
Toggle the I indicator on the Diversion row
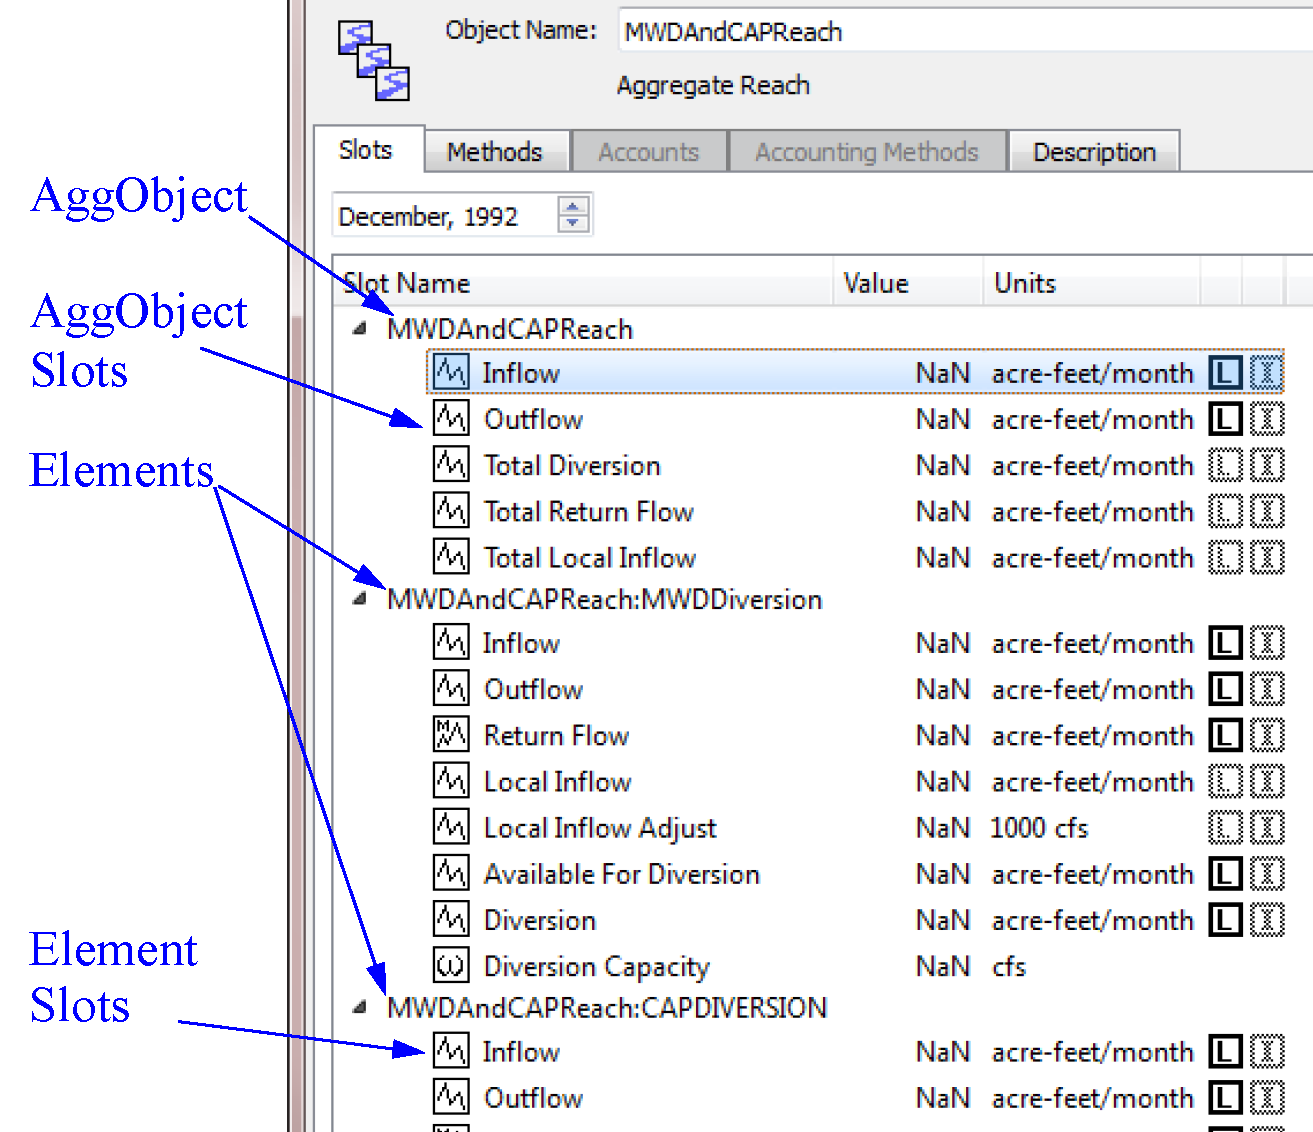coord(1266,920)
